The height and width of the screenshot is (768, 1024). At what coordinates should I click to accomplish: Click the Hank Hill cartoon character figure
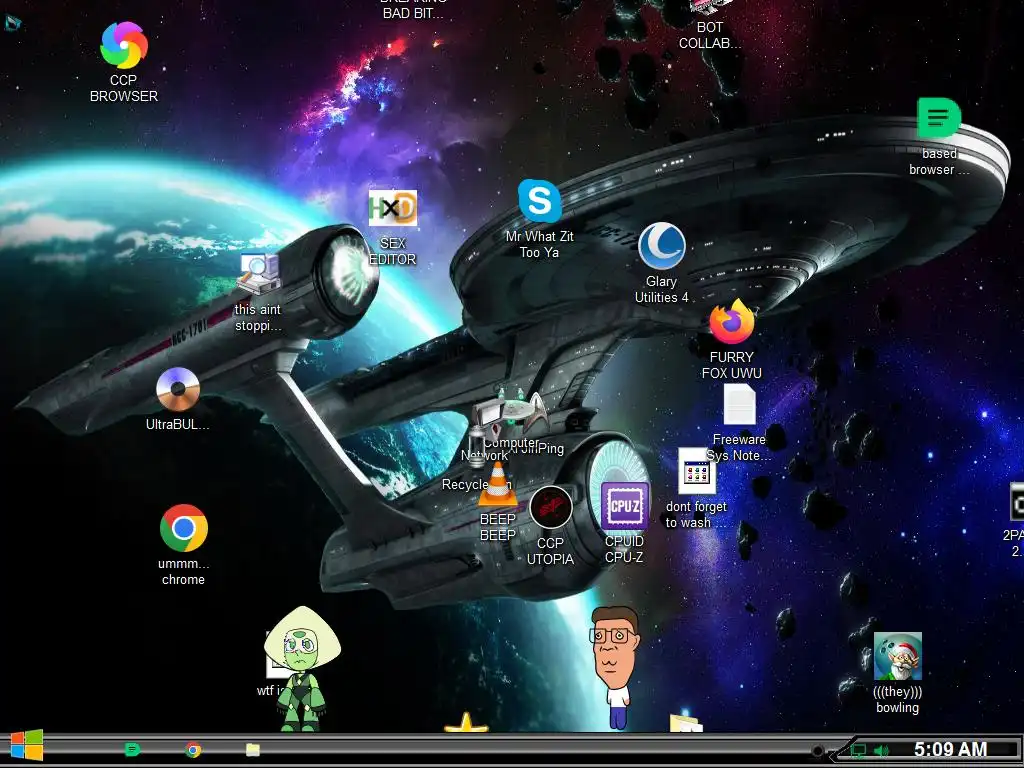(614, 667)
